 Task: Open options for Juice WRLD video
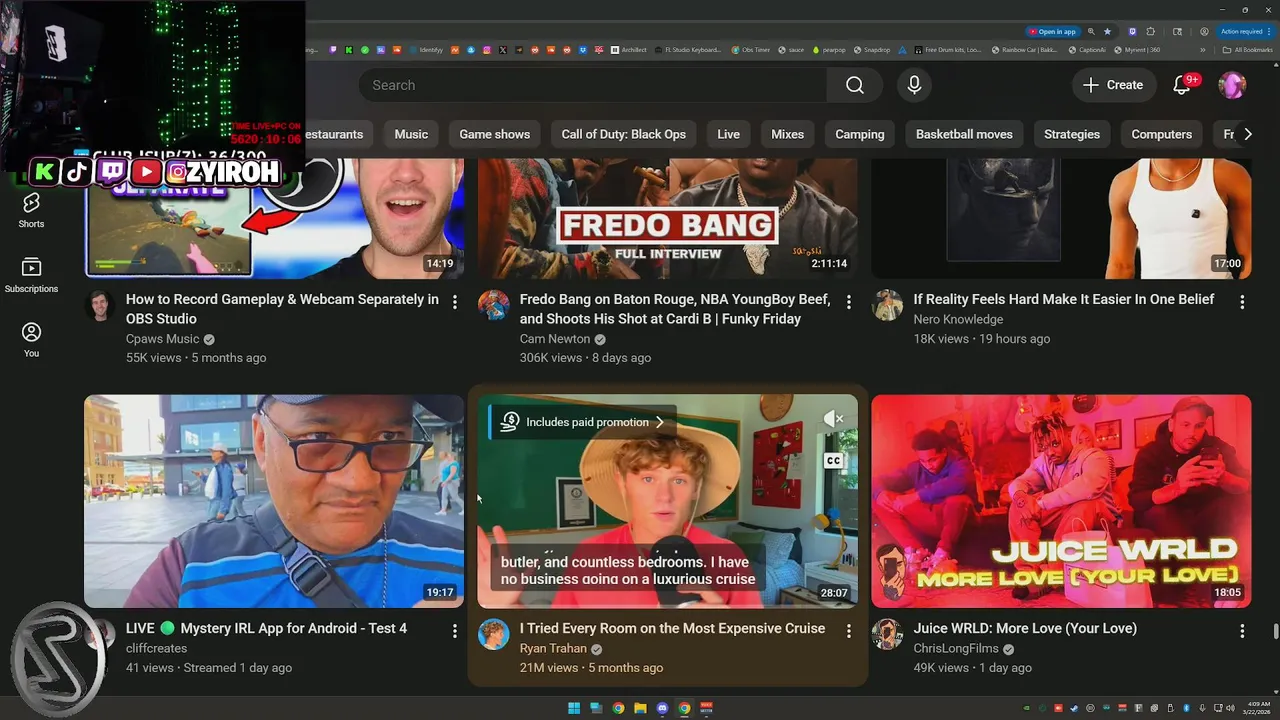click(x=1242, y=631)
